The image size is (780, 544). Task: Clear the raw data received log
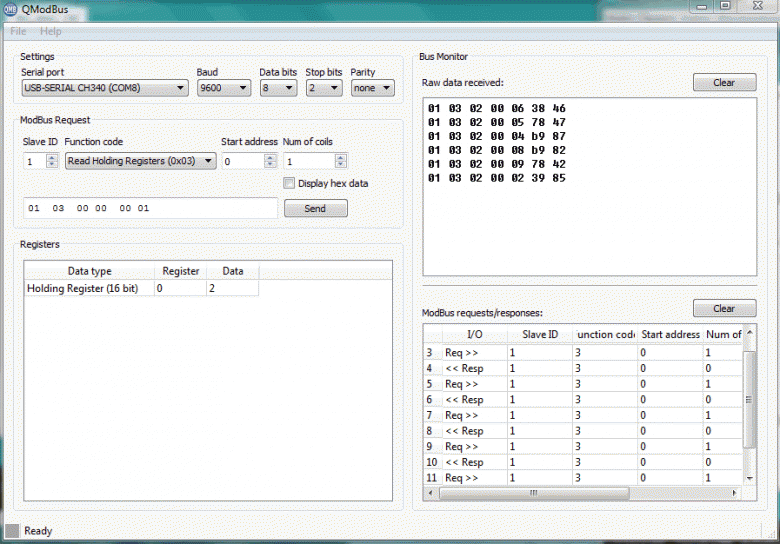click(x=724, y=83)
